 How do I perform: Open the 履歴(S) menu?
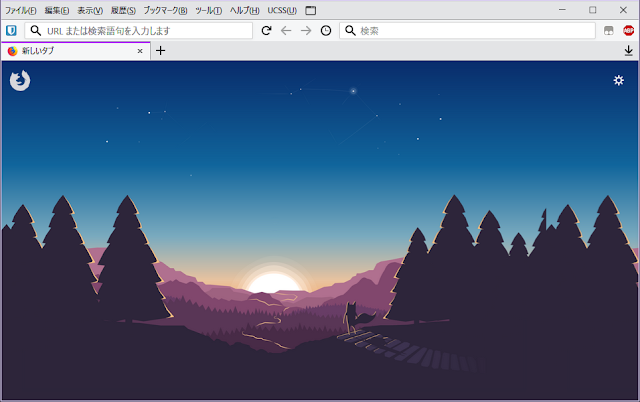click(123, 11)
